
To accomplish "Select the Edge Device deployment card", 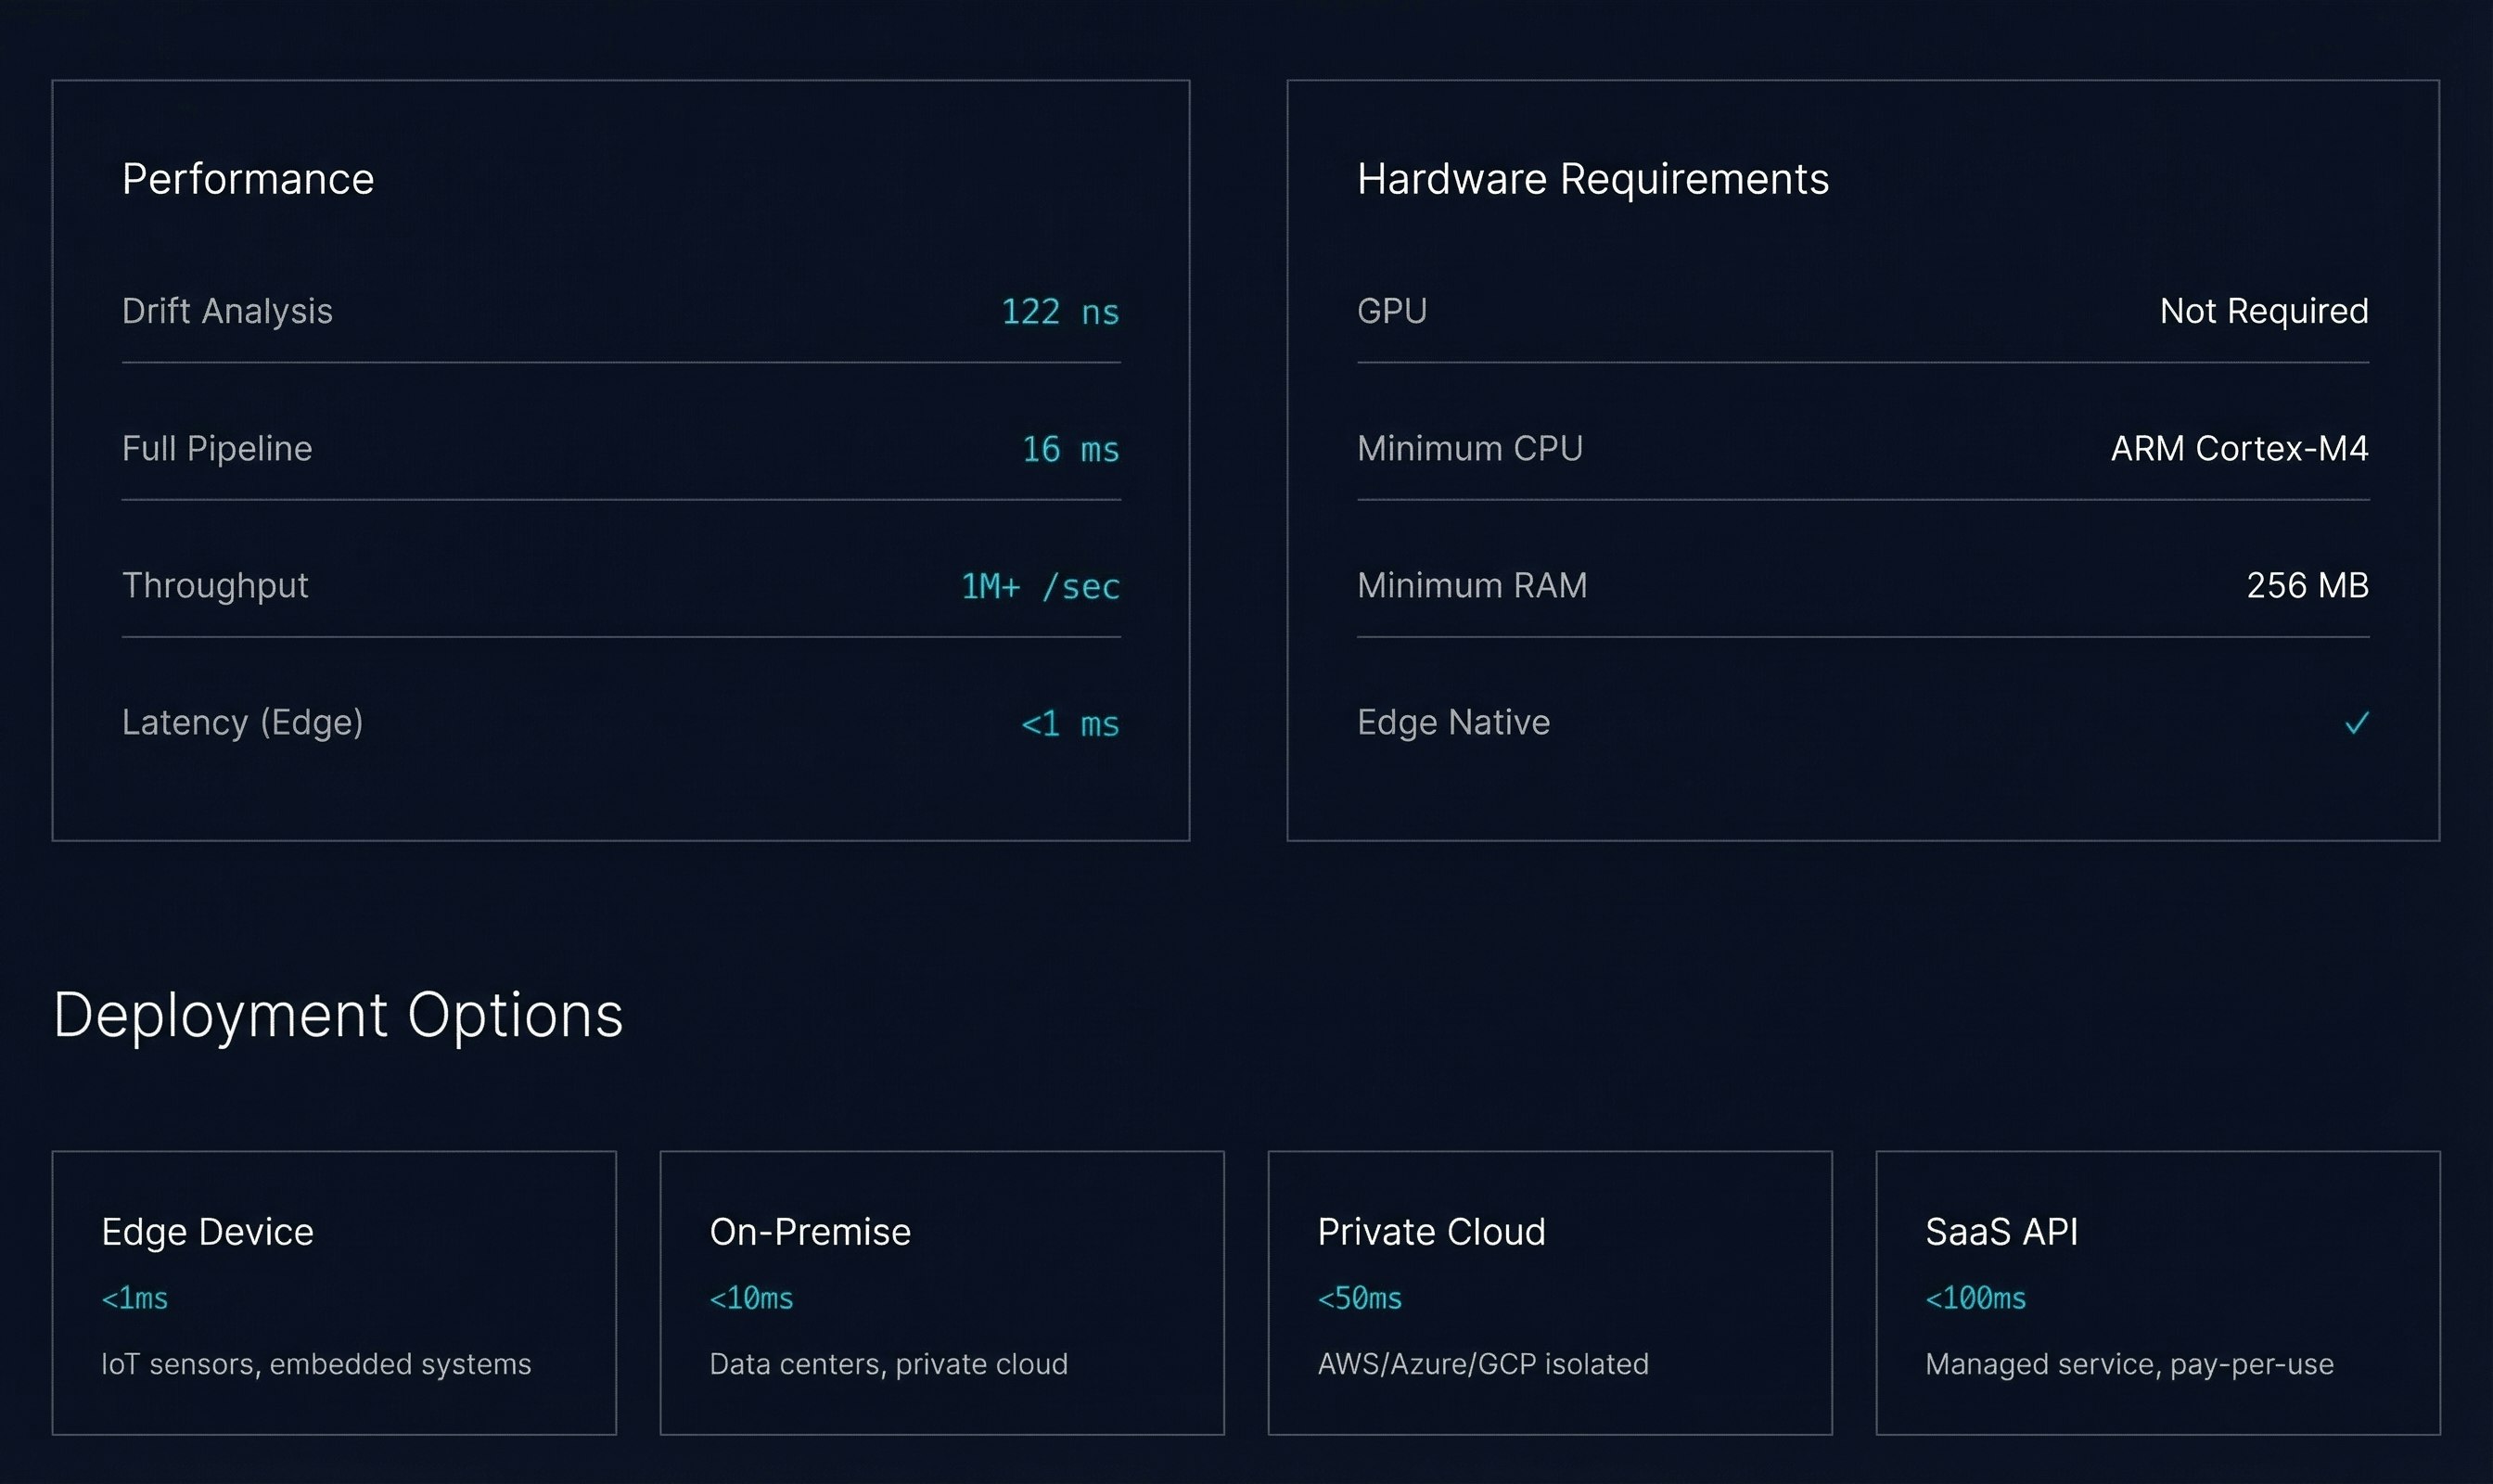I will click(334, 1292).
